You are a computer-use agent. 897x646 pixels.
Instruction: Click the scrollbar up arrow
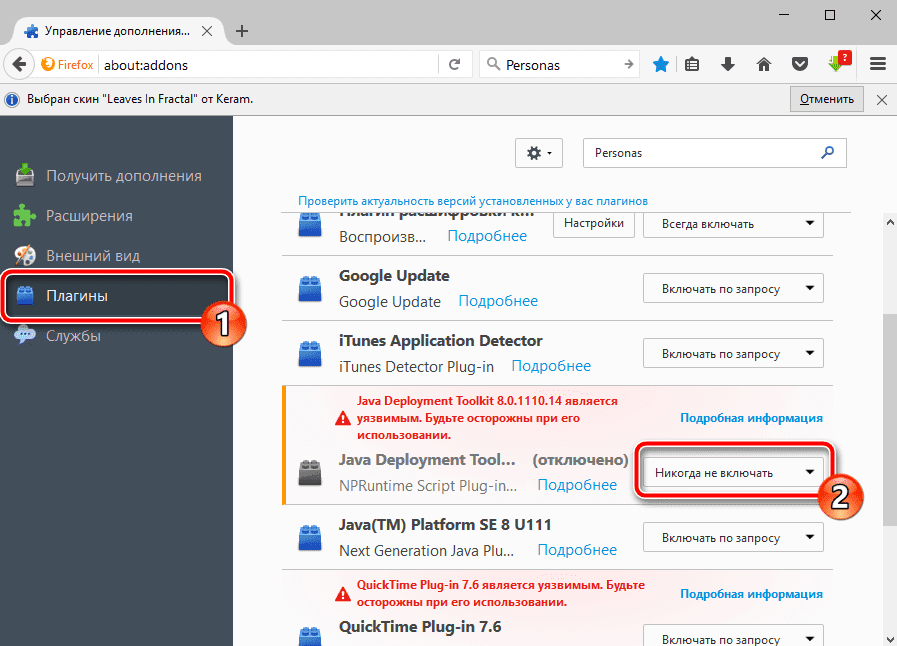coord(890,221)
